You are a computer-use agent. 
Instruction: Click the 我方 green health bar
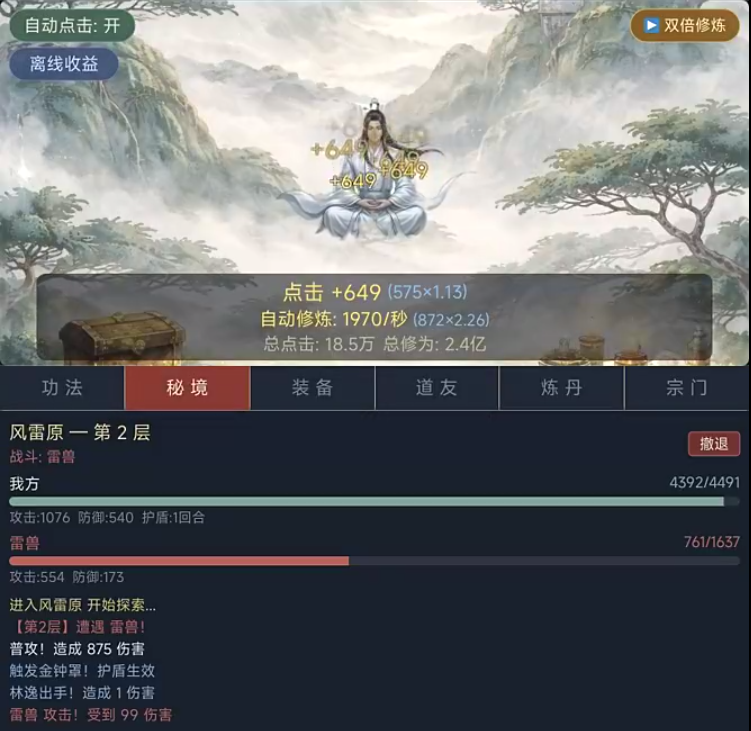coord(374,502)
